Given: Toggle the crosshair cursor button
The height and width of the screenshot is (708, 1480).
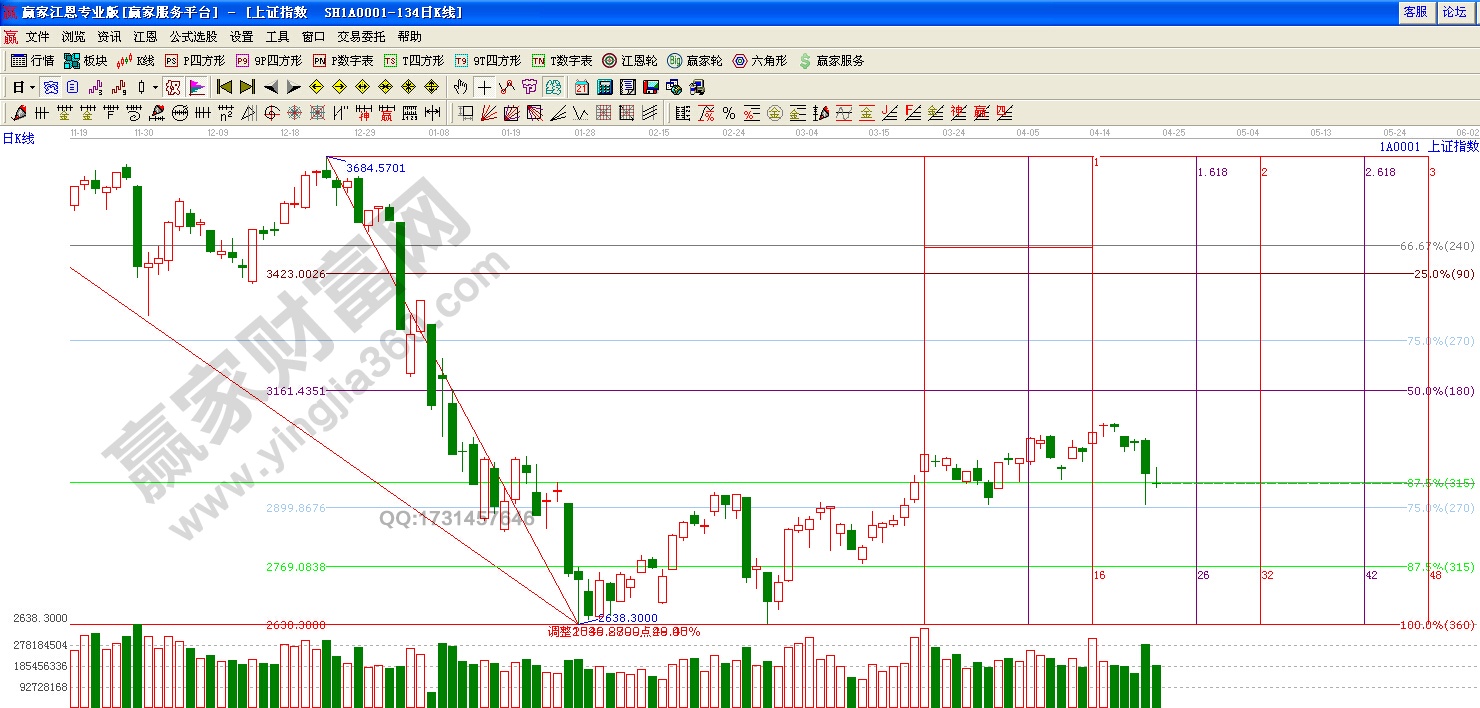Looking at the screenshot, I should (x=484, y=87).
